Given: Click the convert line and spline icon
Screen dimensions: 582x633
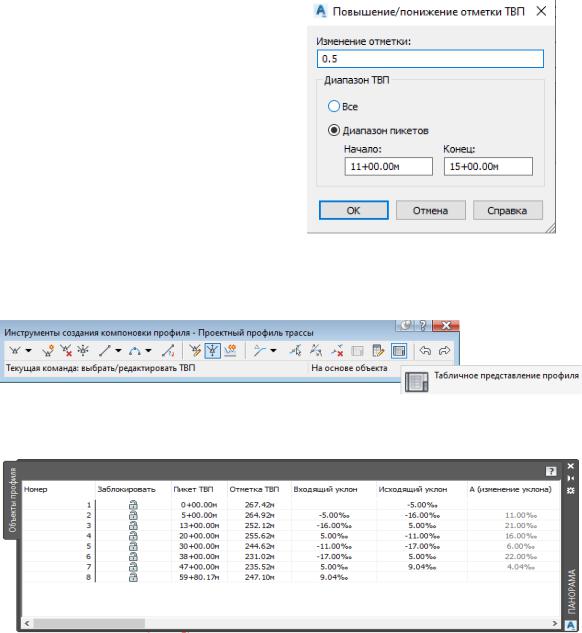Looking at the screenshot, I should pos(168,350).
